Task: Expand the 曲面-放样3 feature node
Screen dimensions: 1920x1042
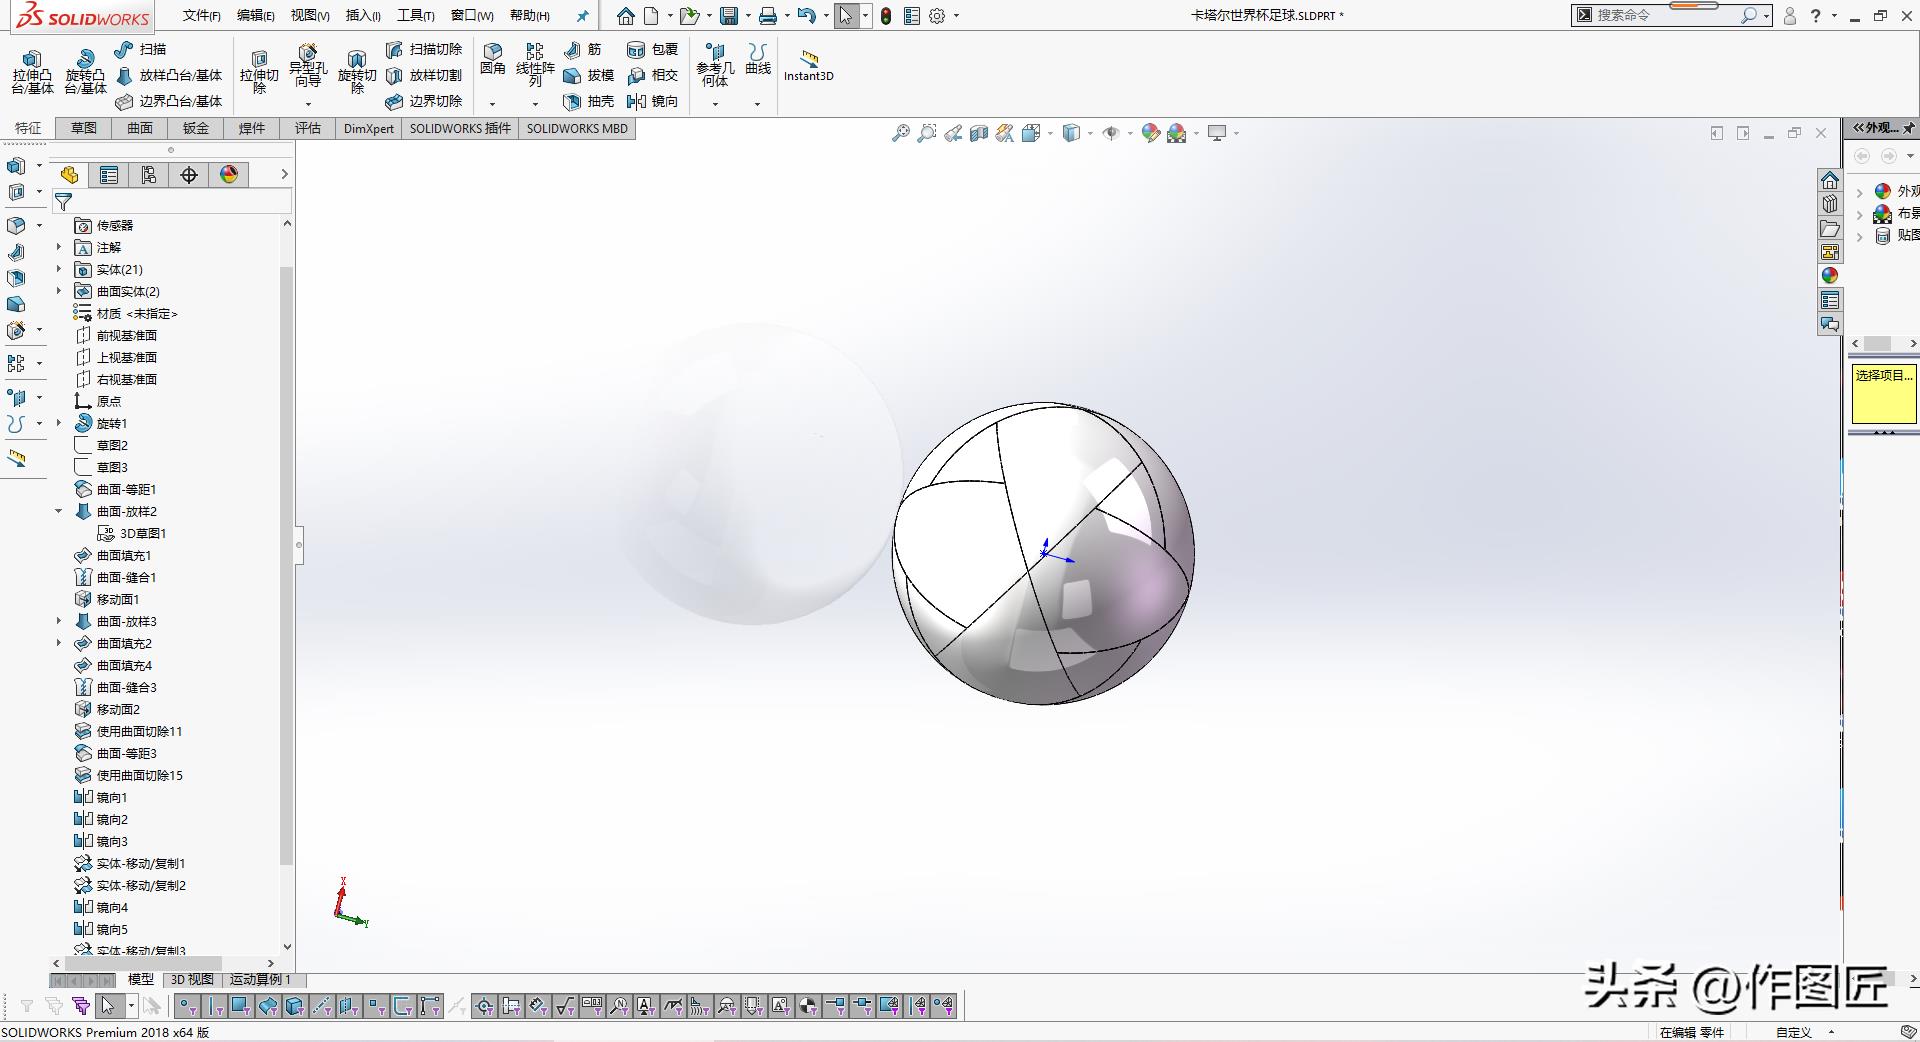Action: (58, 621)
